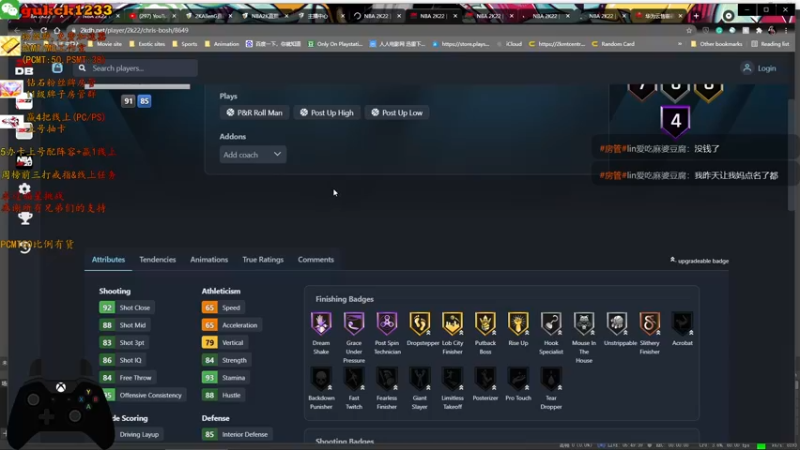Click the search magnifier icon
This screenshot has width=800, height=450.
82,68
